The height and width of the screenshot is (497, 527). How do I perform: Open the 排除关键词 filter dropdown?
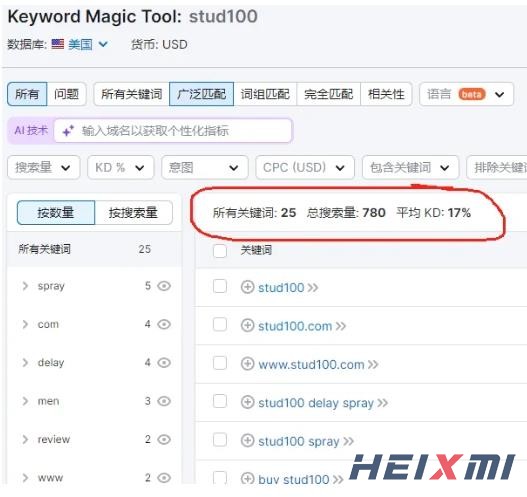(x=497, y=167)
